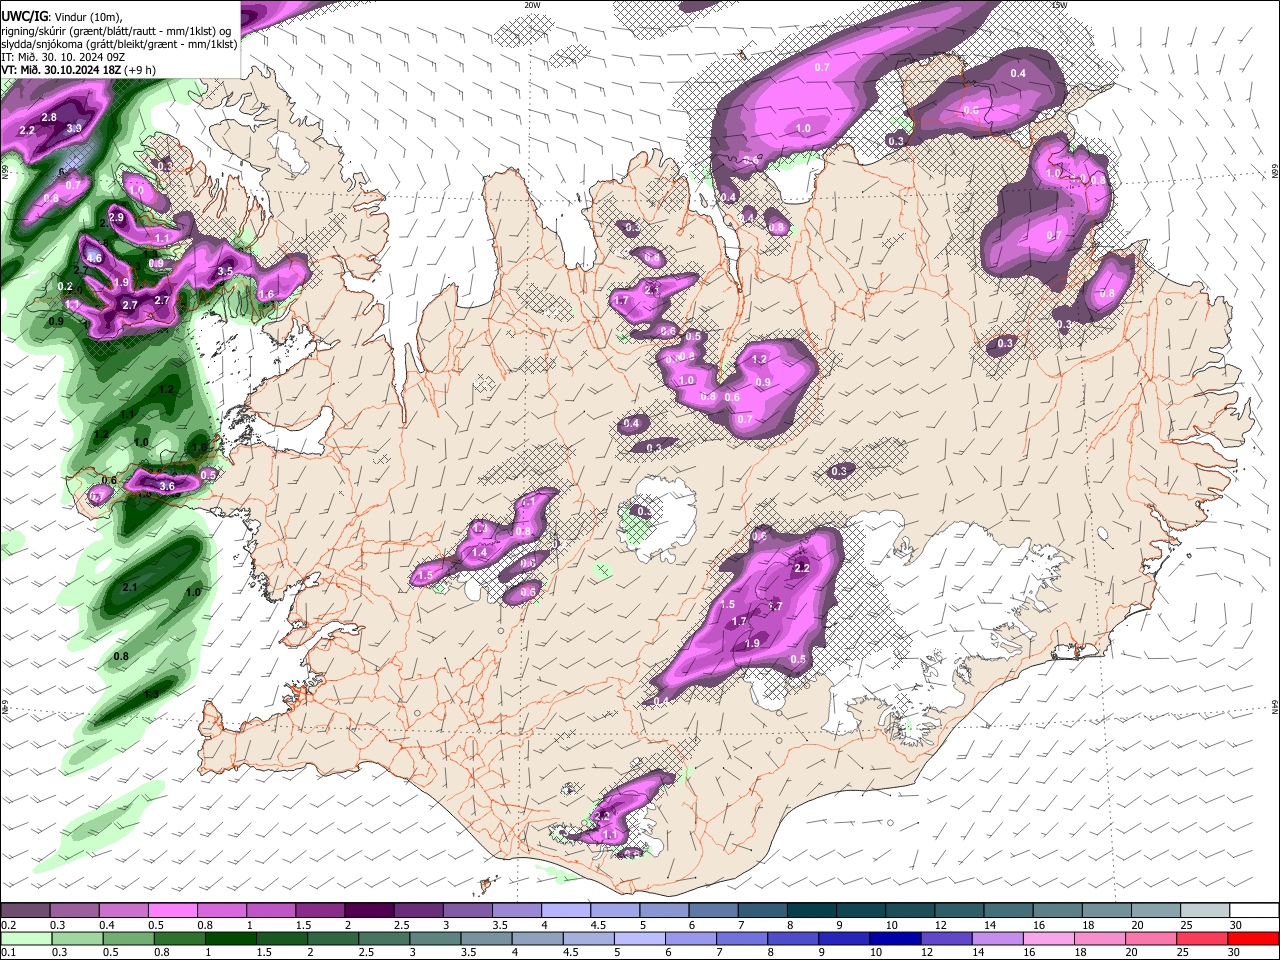Screen dimensions: 1280x960
Task: Click the 'VT: Mið. 30.10.2024 18Z (+9 h)' line
Action: pyautogui.click(x=78, y=70)
